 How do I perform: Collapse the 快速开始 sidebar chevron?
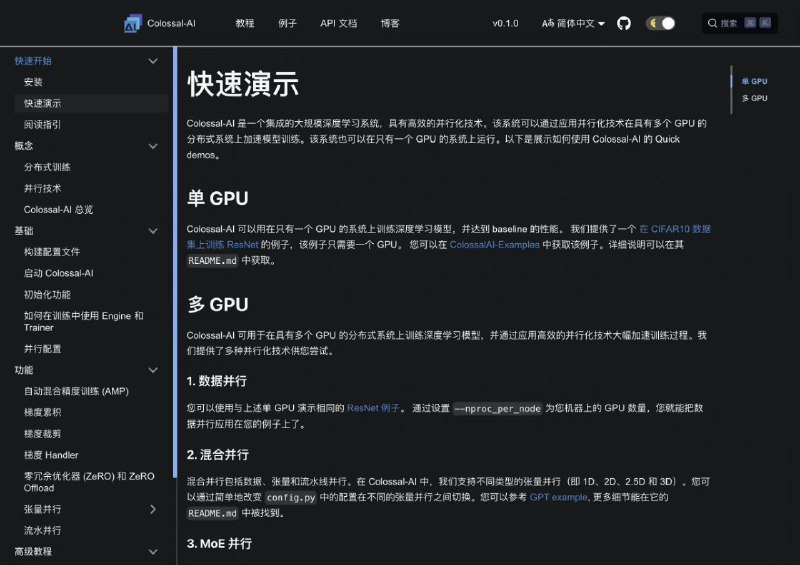(153, 61)
